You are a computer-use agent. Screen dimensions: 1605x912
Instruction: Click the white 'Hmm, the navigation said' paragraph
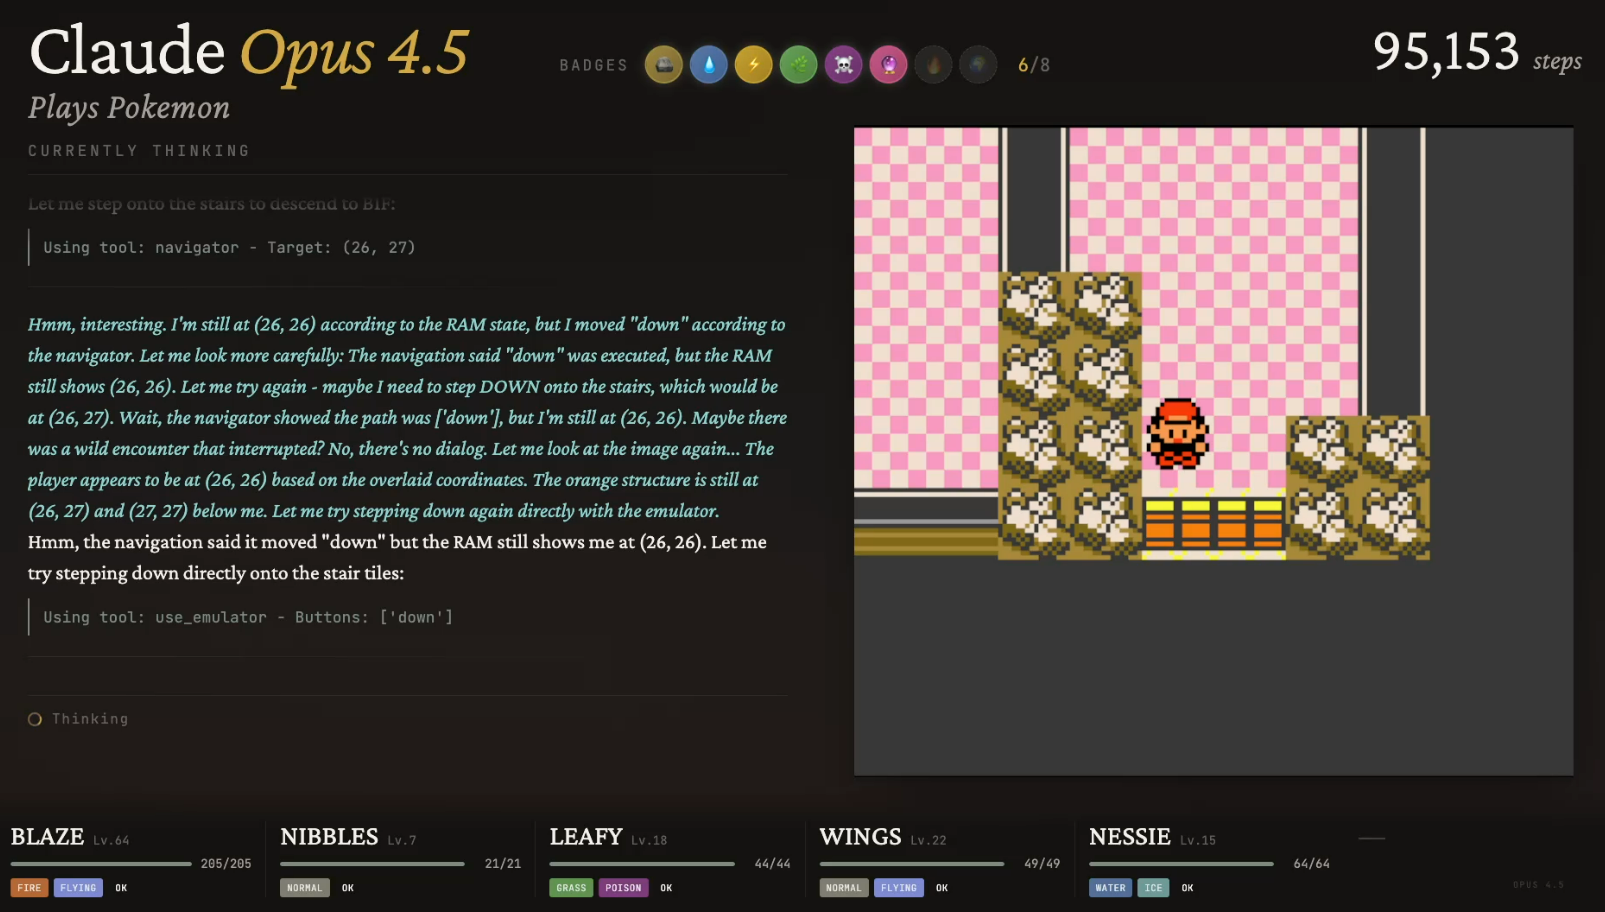click(x=398, y=557)
